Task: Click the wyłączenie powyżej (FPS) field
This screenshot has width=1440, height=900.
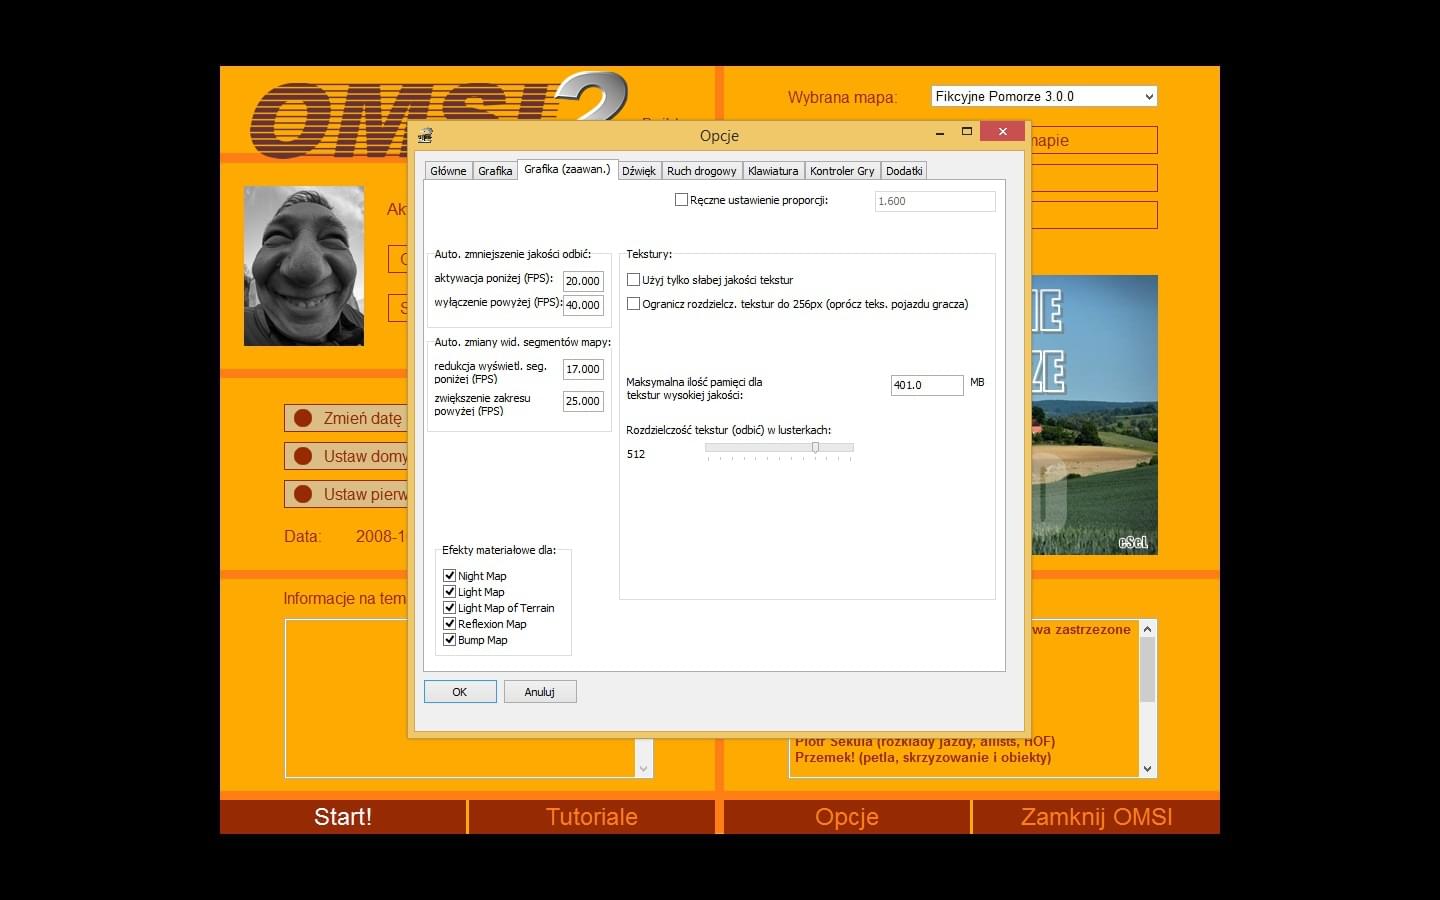Action: [583, 305]
